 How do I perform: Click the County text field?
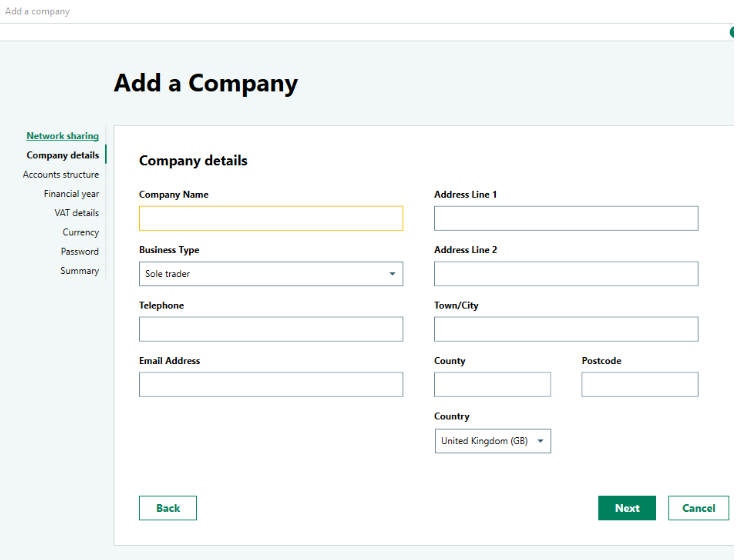(x=492, y=385)
